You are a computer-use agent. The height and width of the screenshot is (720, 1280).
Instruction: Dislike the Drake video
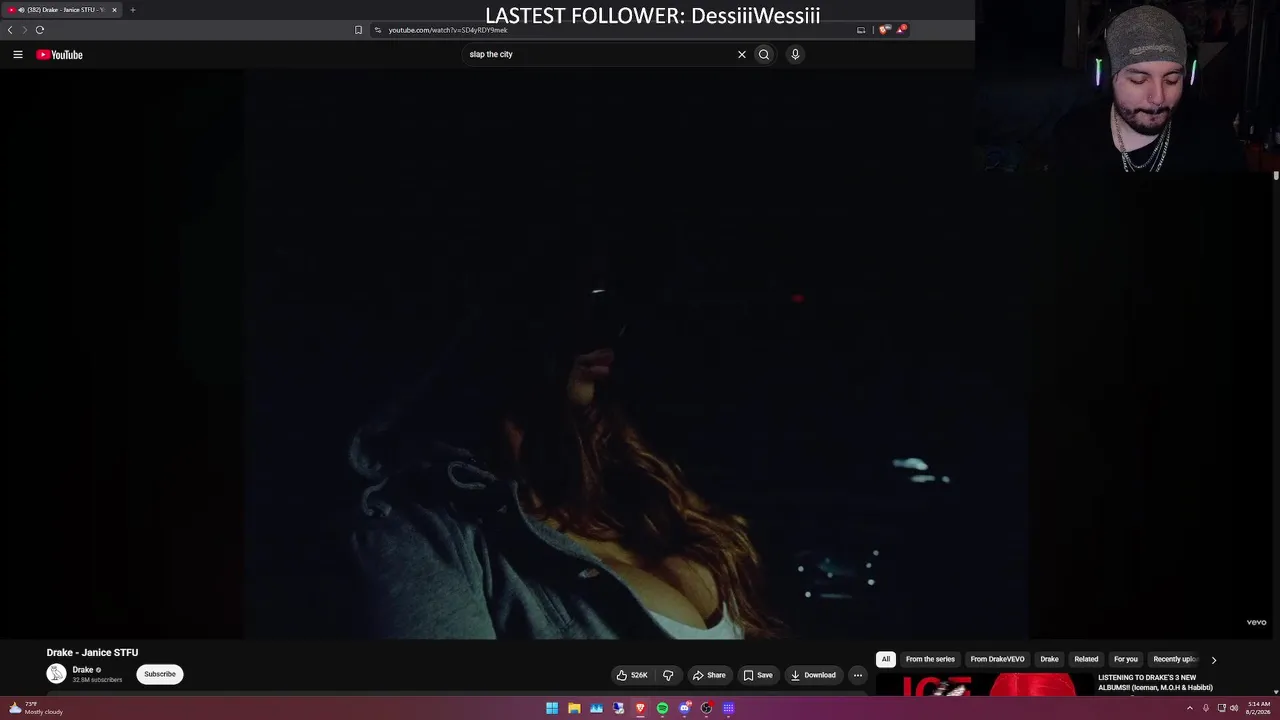668,675
